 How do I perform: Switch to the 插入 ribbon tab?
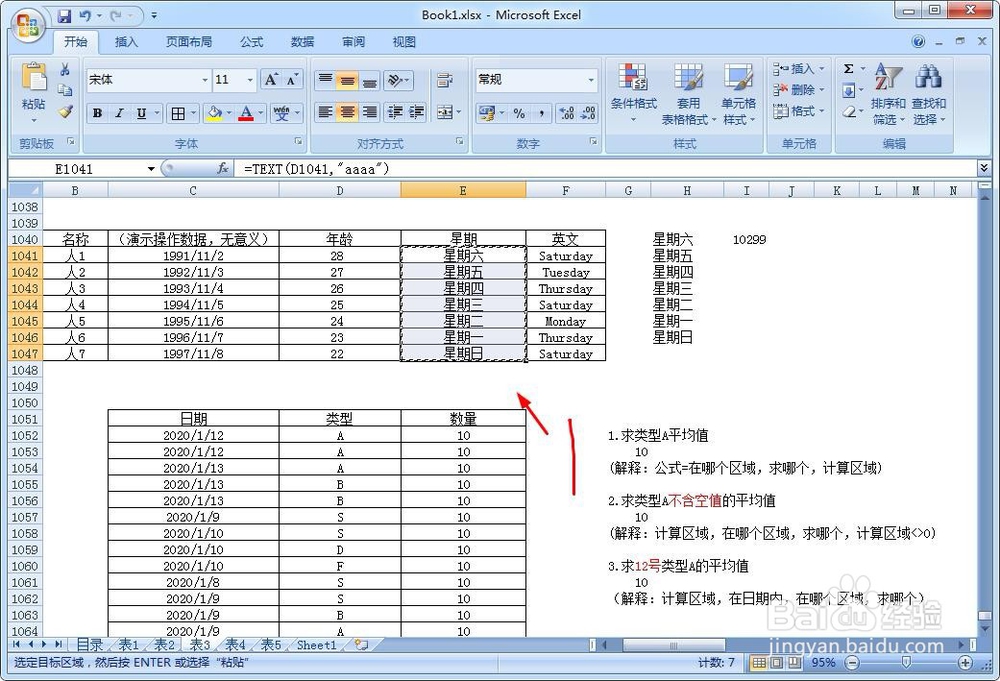pyautogui.click(x=126, y=42)
